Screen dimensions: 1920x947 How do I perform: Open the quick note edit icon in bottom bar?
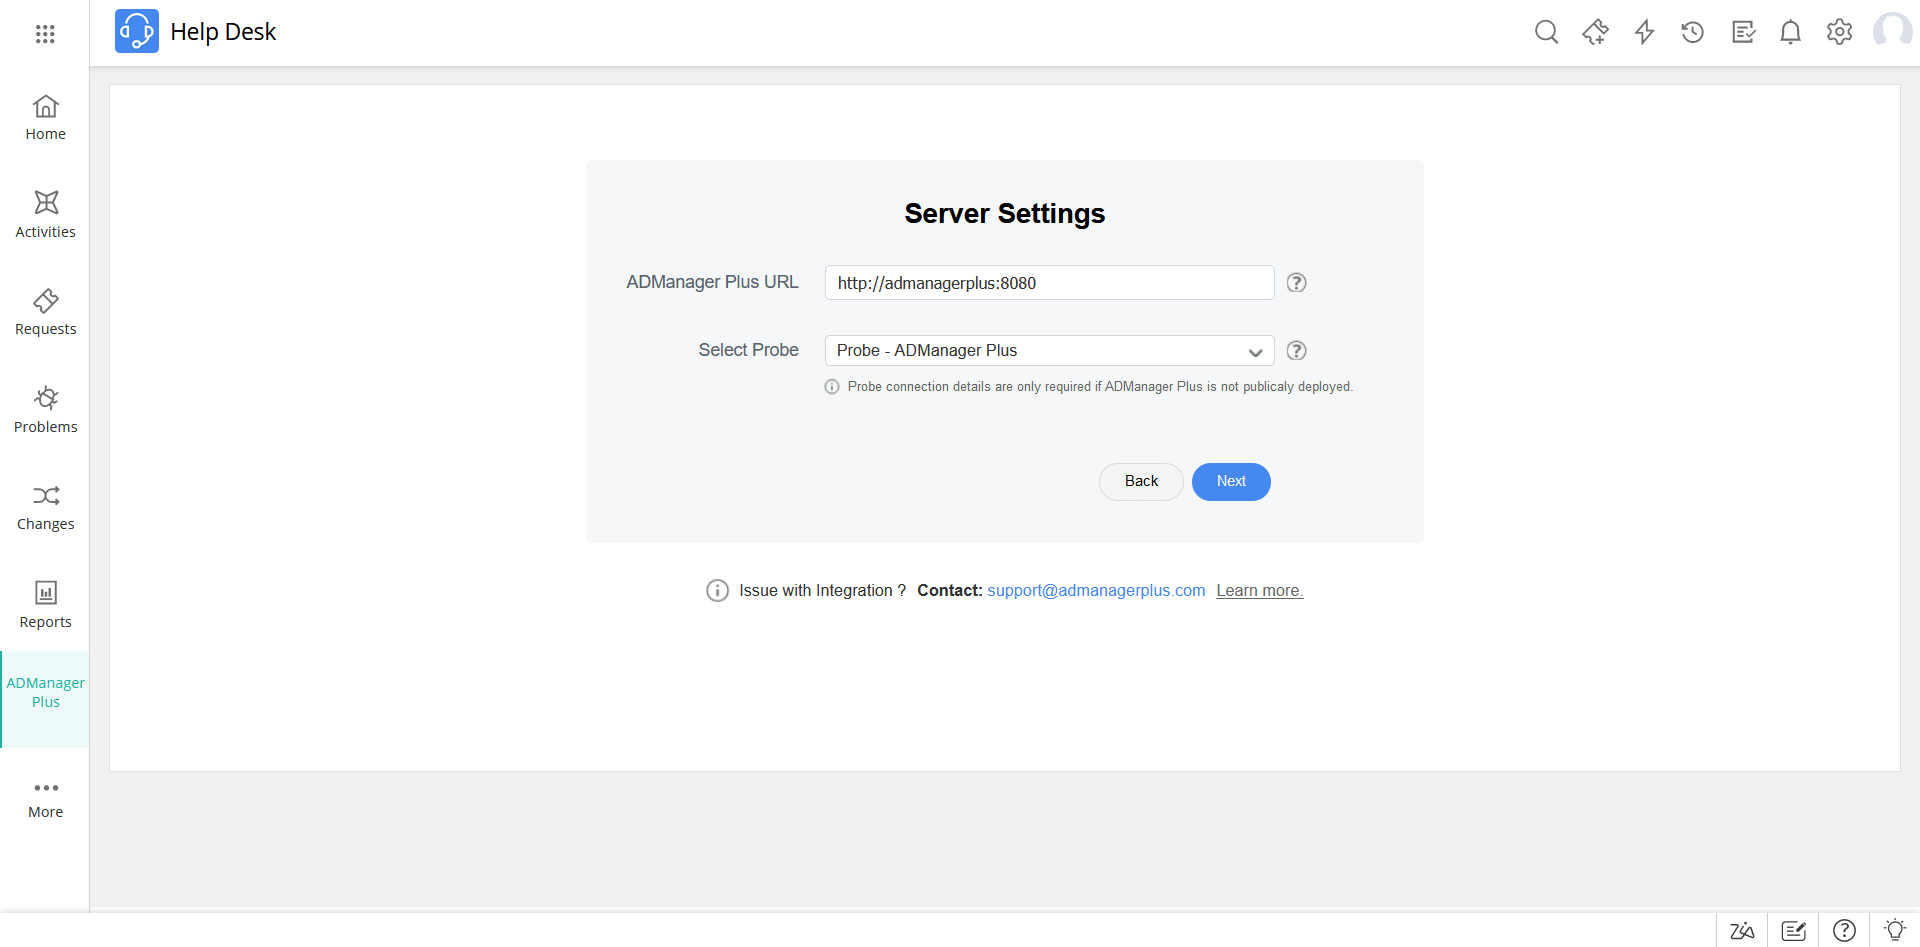[1794, 931]
